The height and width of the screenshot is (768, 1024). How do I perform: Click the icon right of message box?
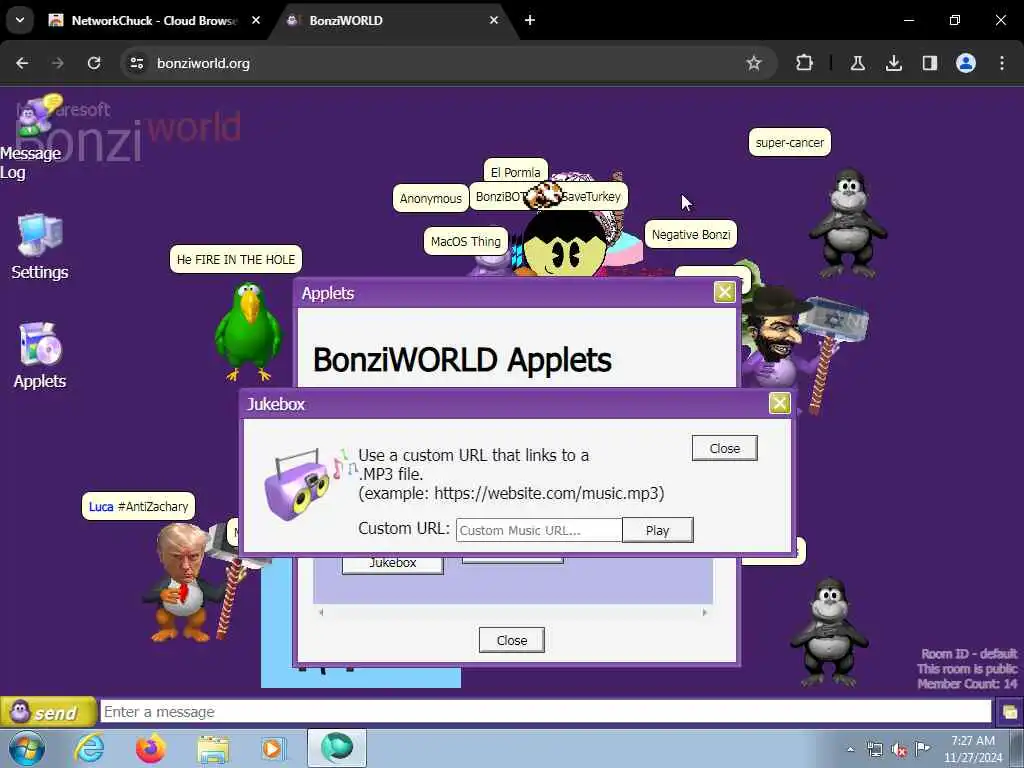click(1010, 711)
